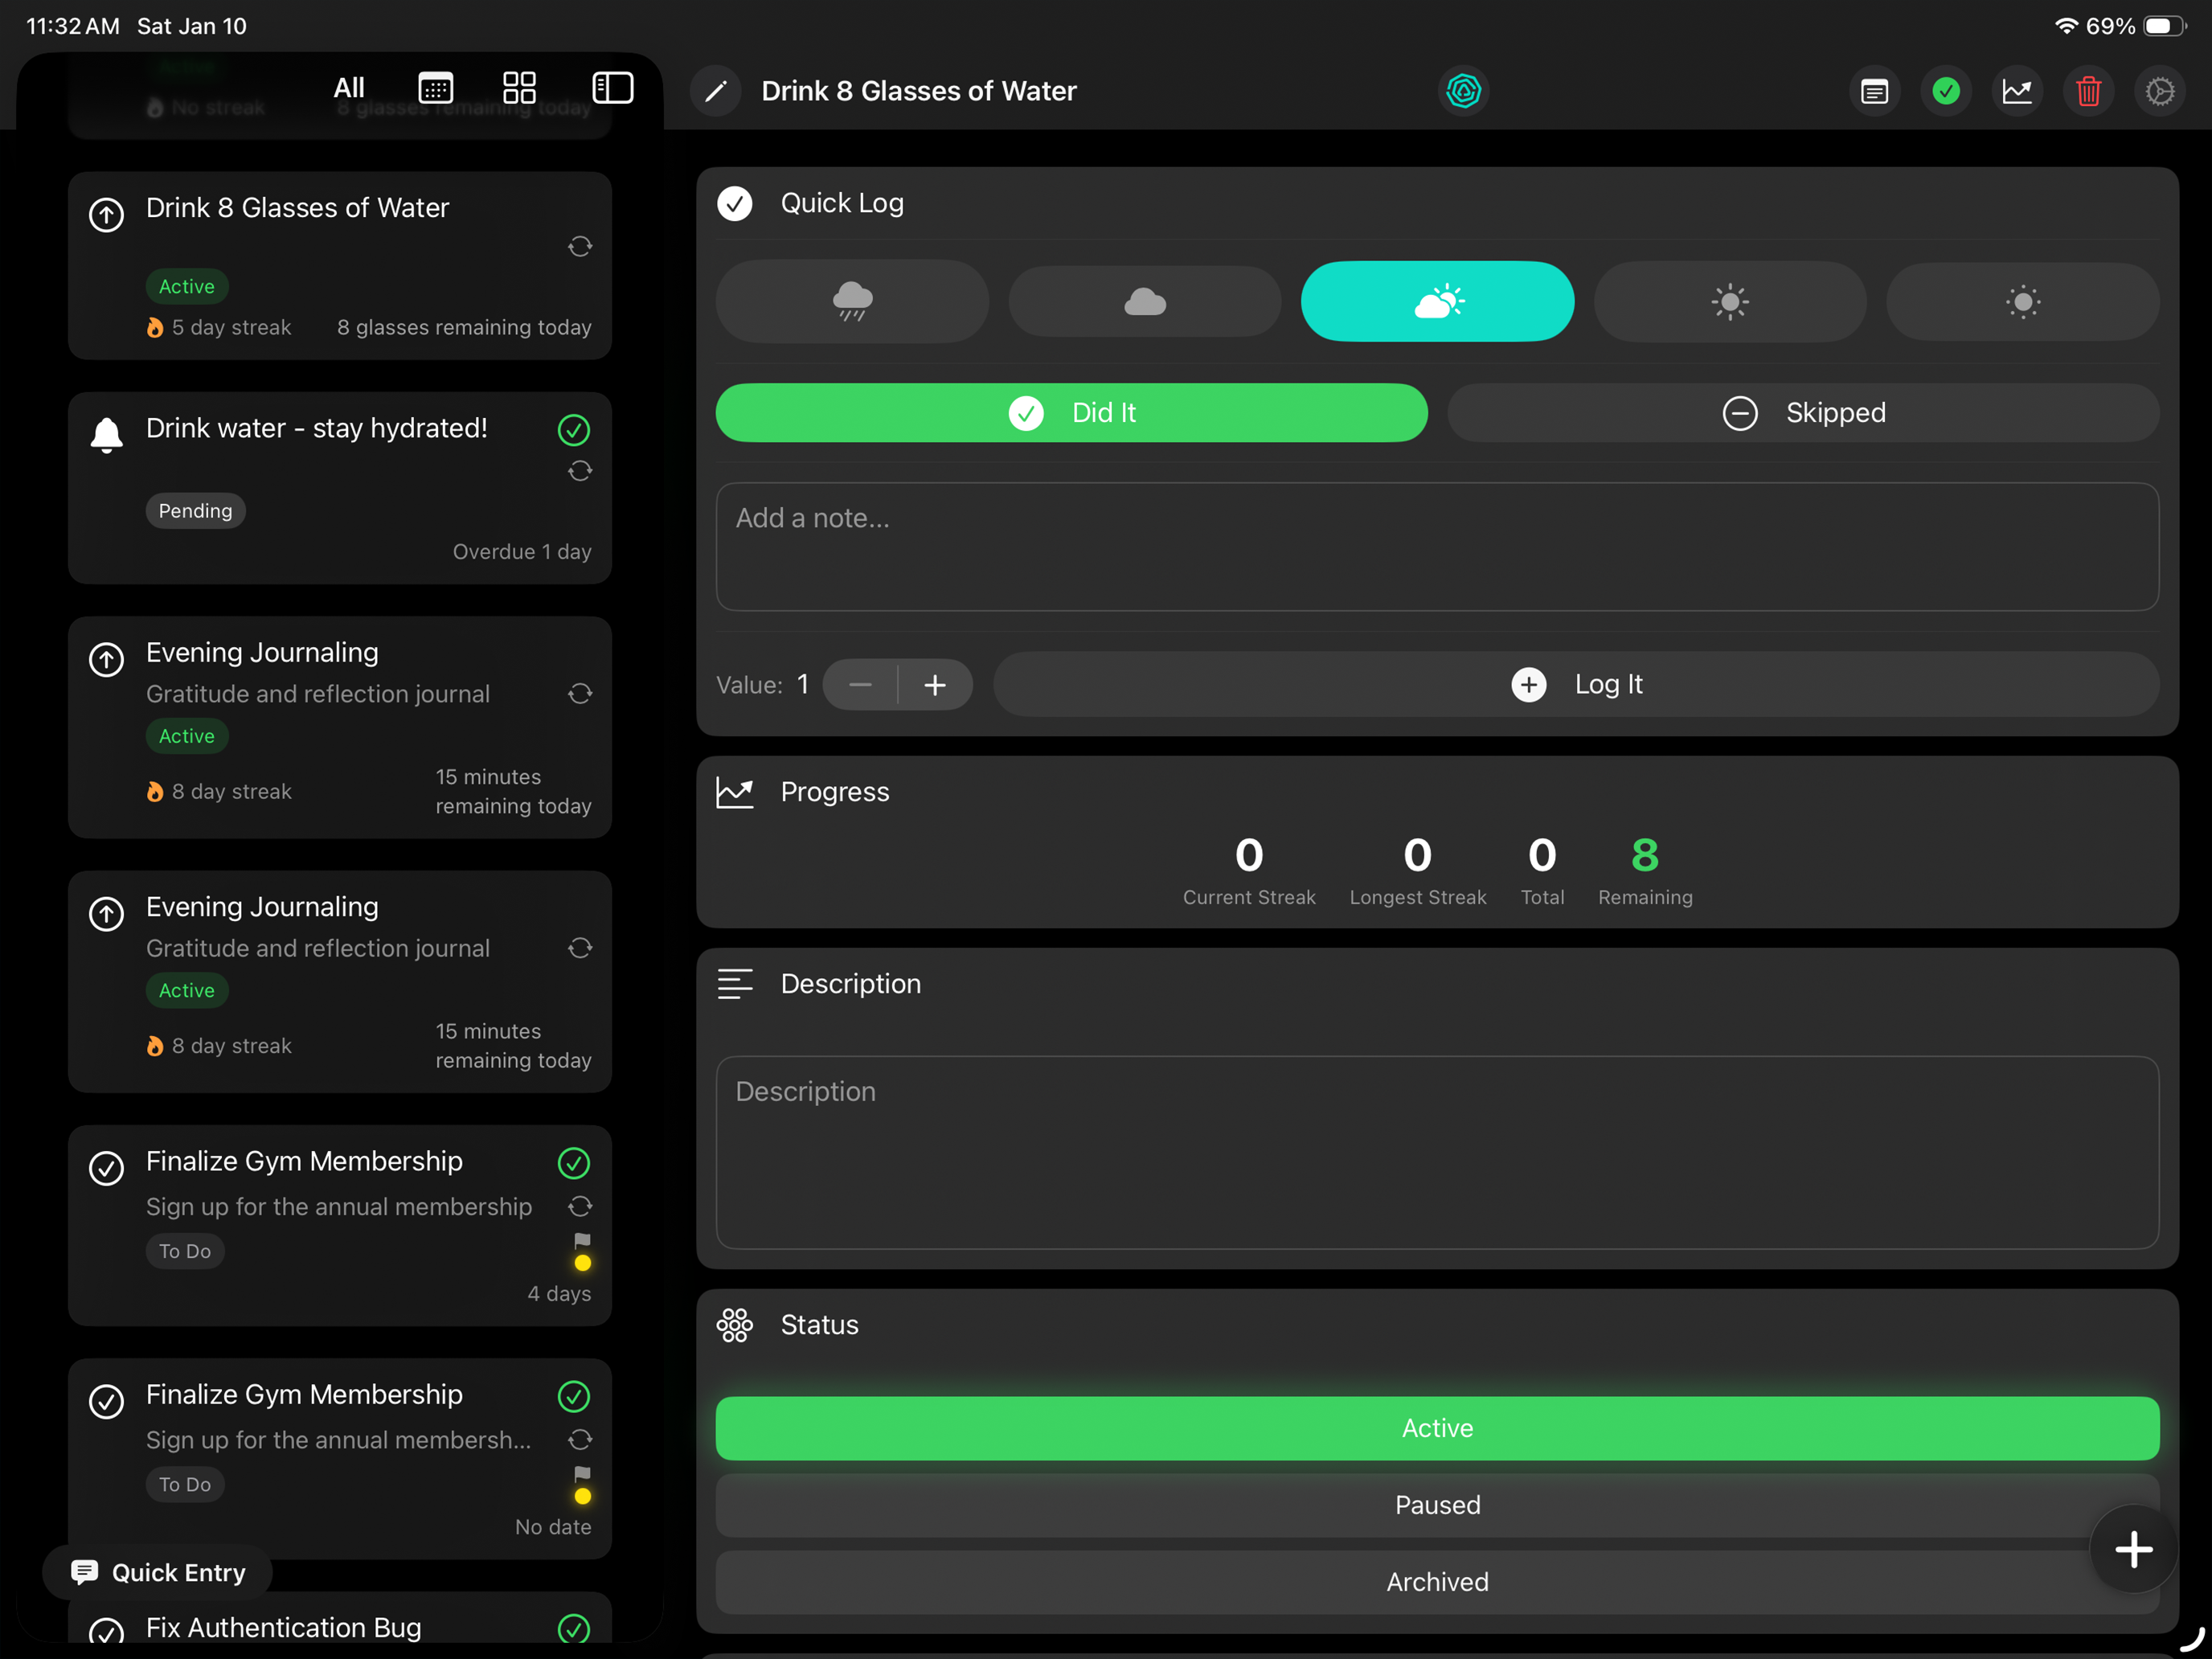Viewport: 2212px width, 1659px height.
Task: Tap the Longest Streak count
Action: (1417, 855)
